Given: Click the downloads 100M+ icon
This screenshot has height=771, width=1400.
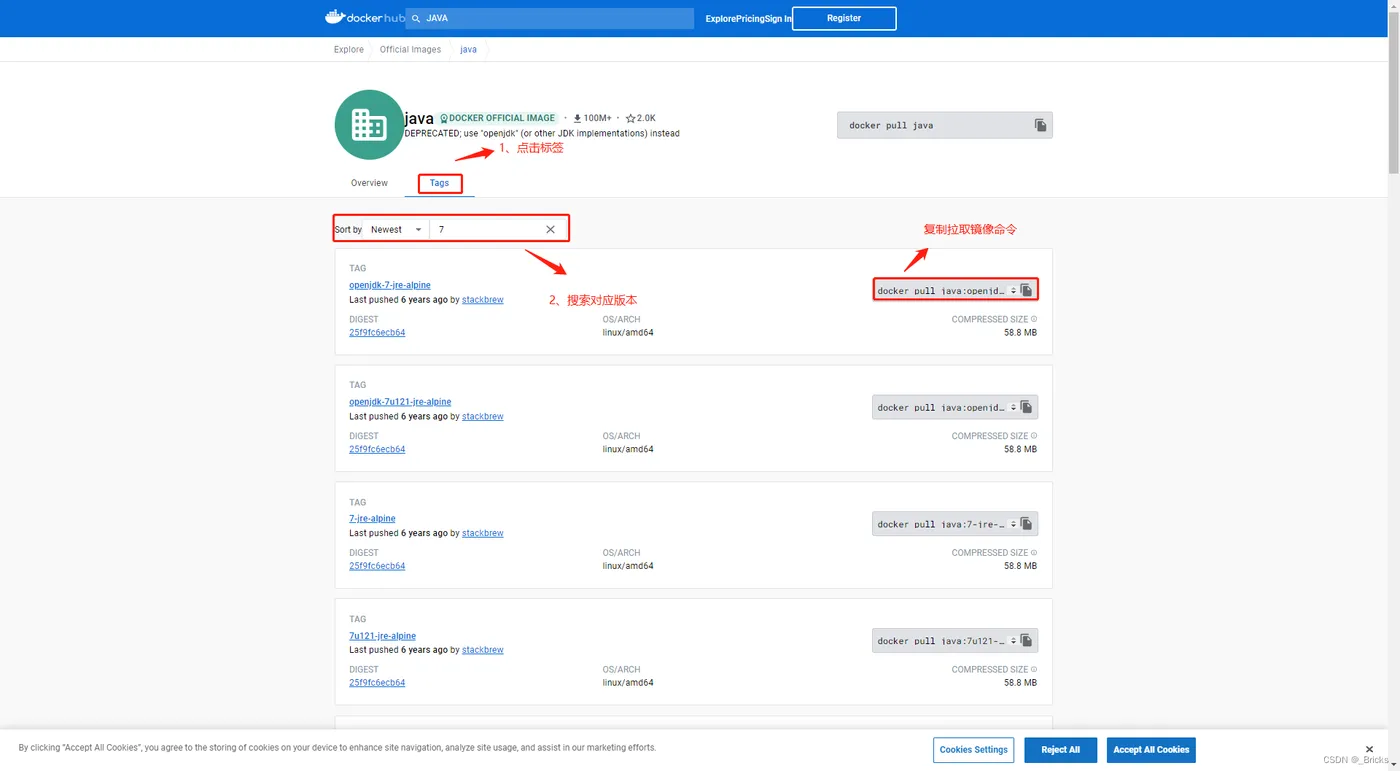Looking at the screenshot, I should (577, 118).
